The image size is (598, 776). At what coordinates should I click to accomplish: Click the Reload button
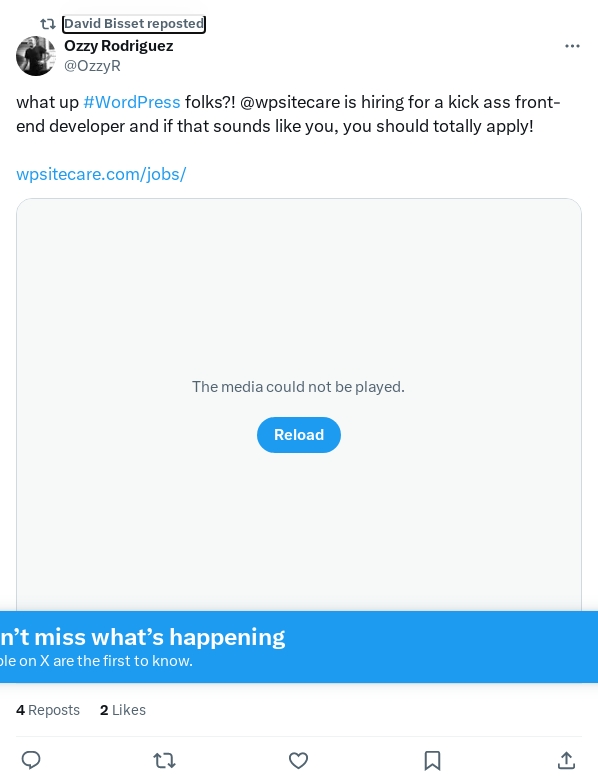pos(299,435)
